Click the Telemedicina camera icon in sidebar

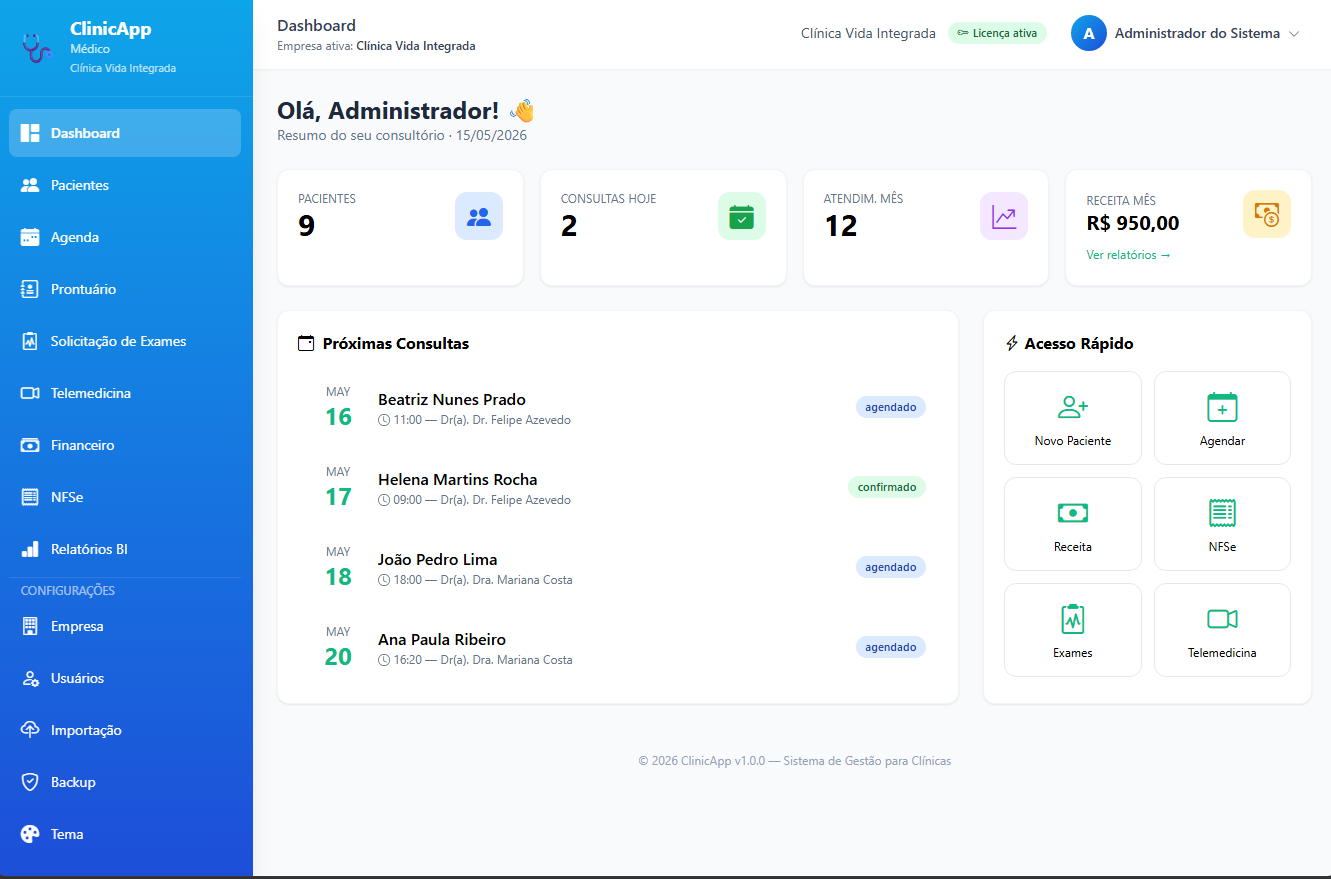(30, 393)
